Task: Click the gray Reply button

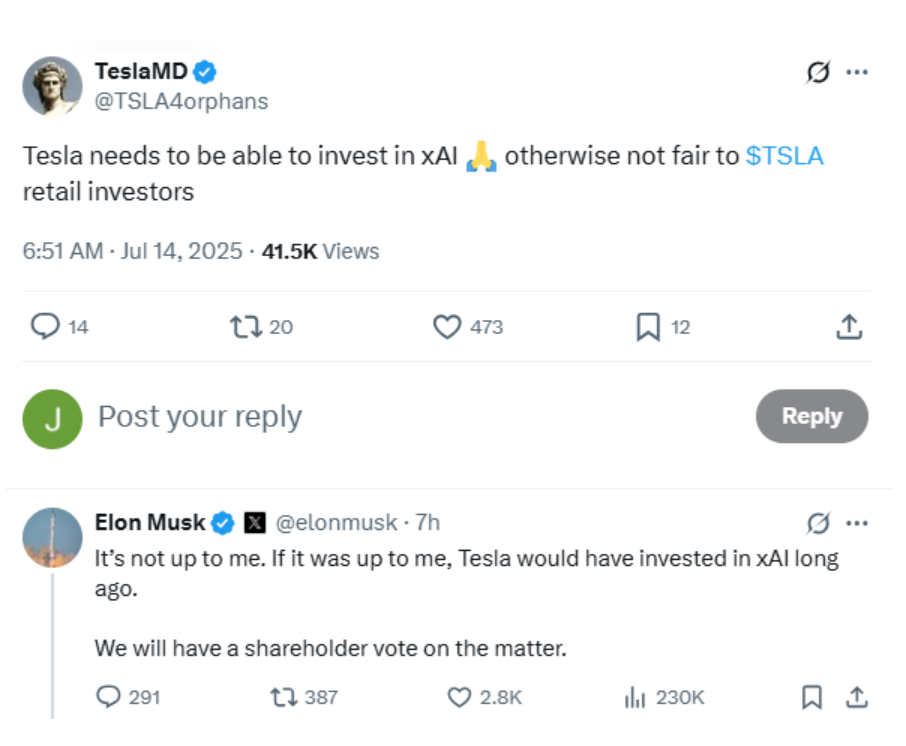Action: coord(812,416)
